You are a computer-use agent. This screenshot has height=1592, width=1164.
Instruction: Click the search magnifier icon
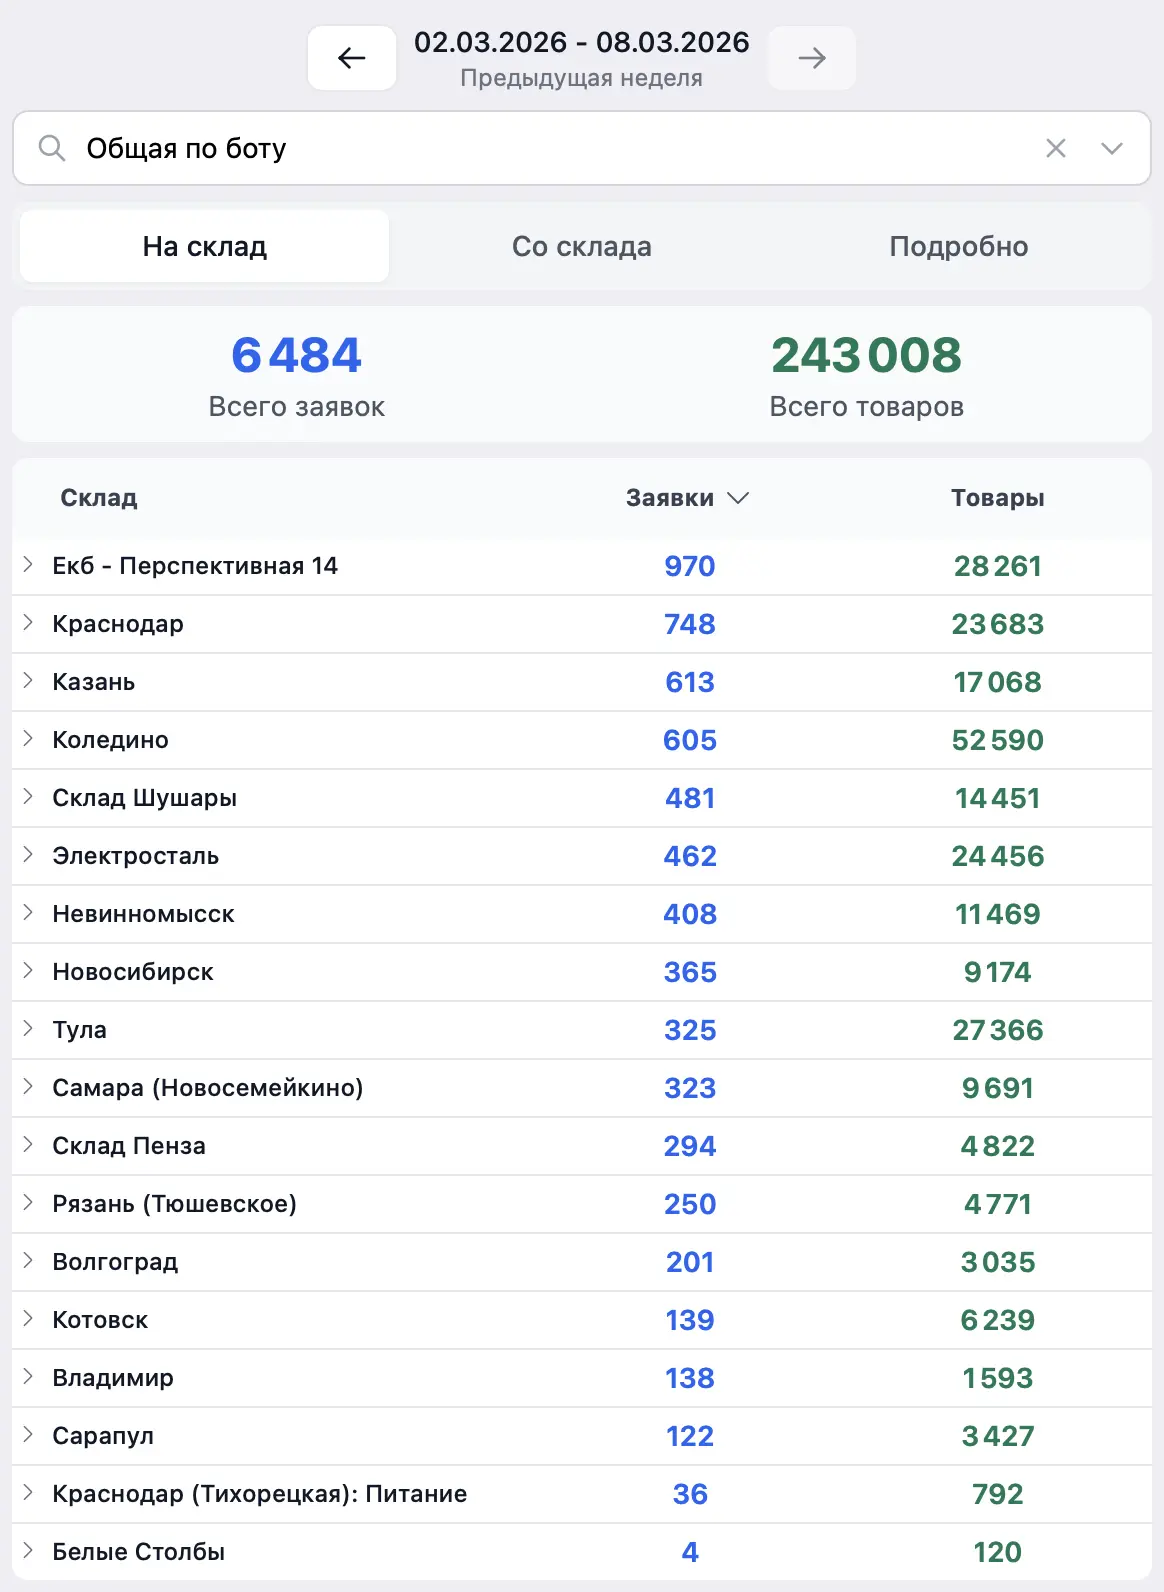(52, 148)
